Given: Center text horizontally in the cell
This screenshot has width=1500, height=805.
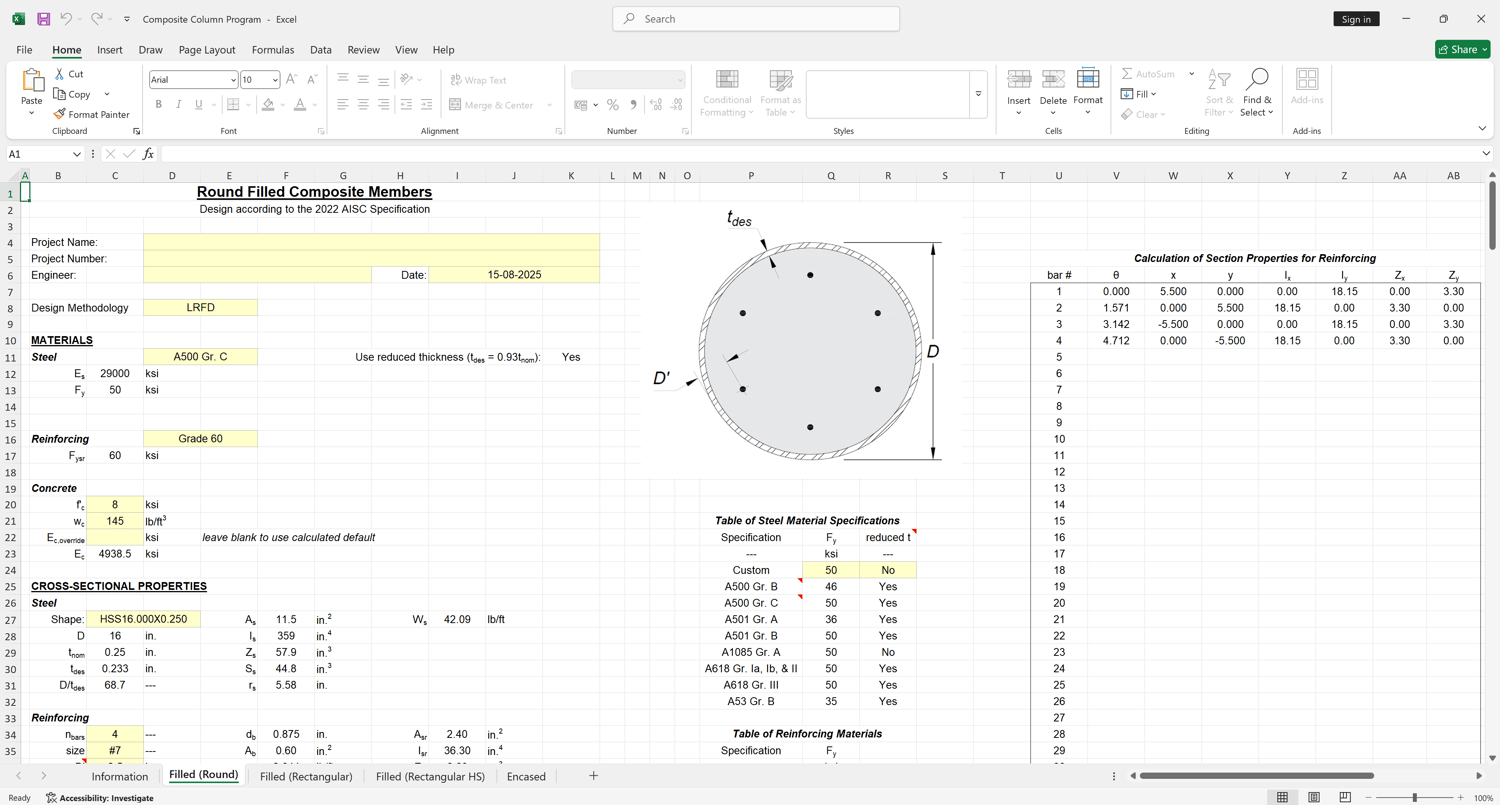Looking at the screenshot, I should (363, 105).
